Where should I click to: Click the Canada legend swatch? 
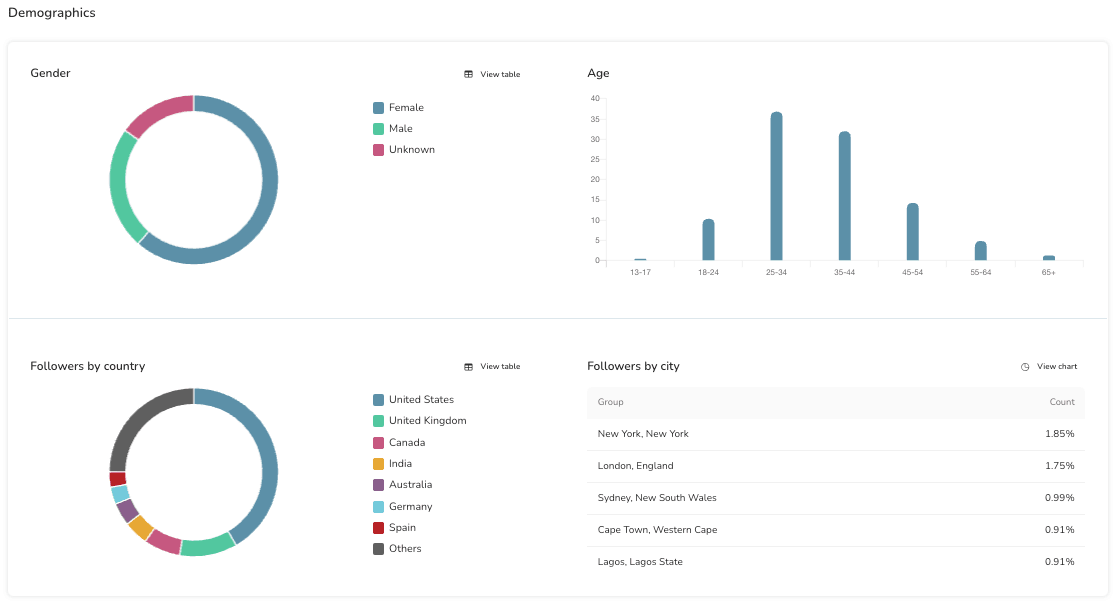click(378, 443)
